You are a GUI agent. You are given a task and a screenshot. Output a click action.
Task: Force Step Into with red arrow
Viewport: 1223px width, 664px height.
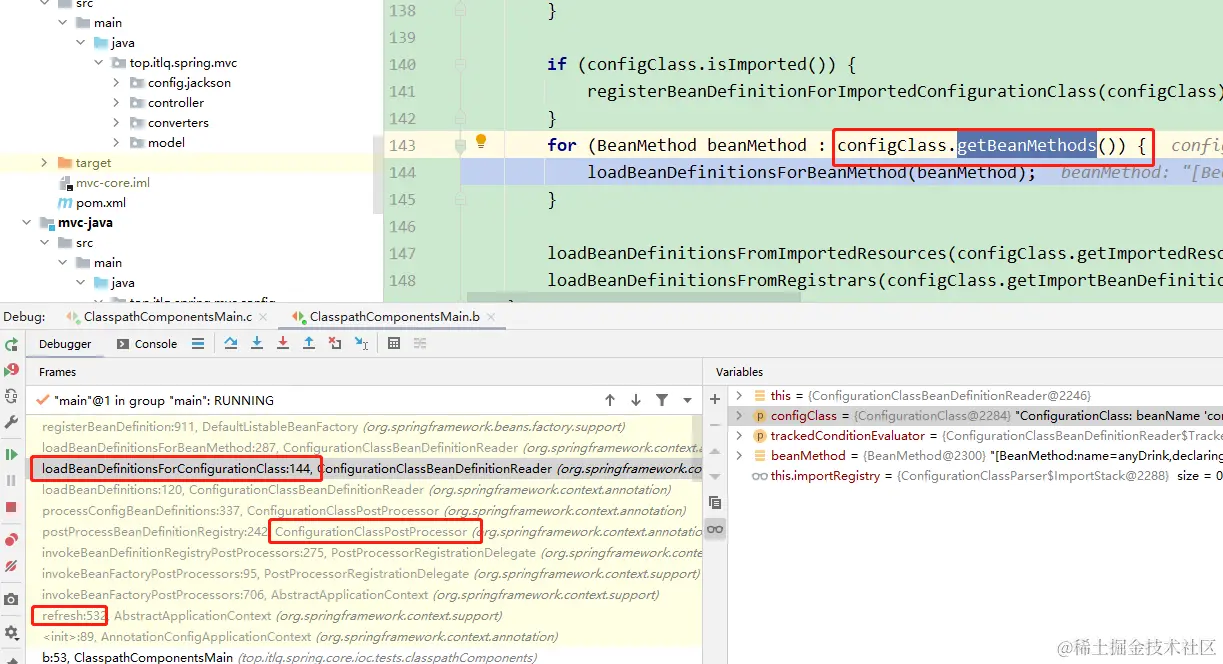click(283, 344)
